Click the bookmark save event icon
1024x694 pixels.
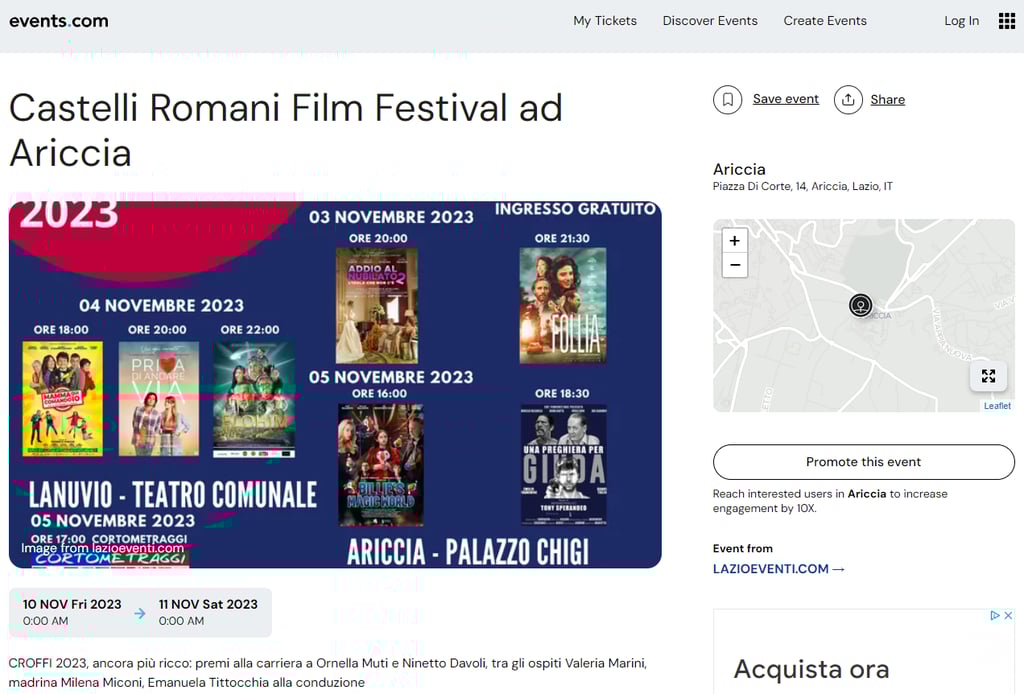coord(728,100)
